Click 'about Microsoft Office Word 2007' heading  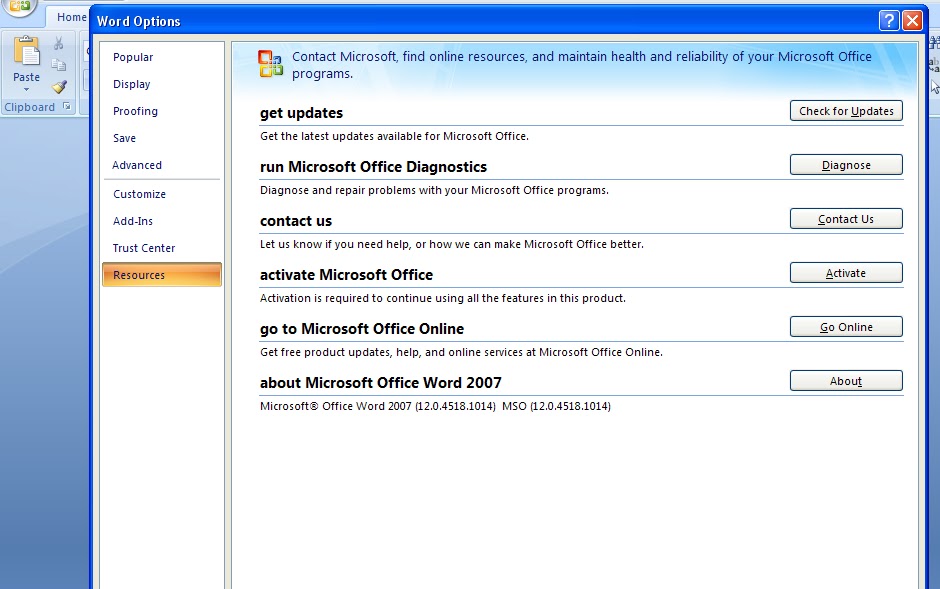coord(381,383)
